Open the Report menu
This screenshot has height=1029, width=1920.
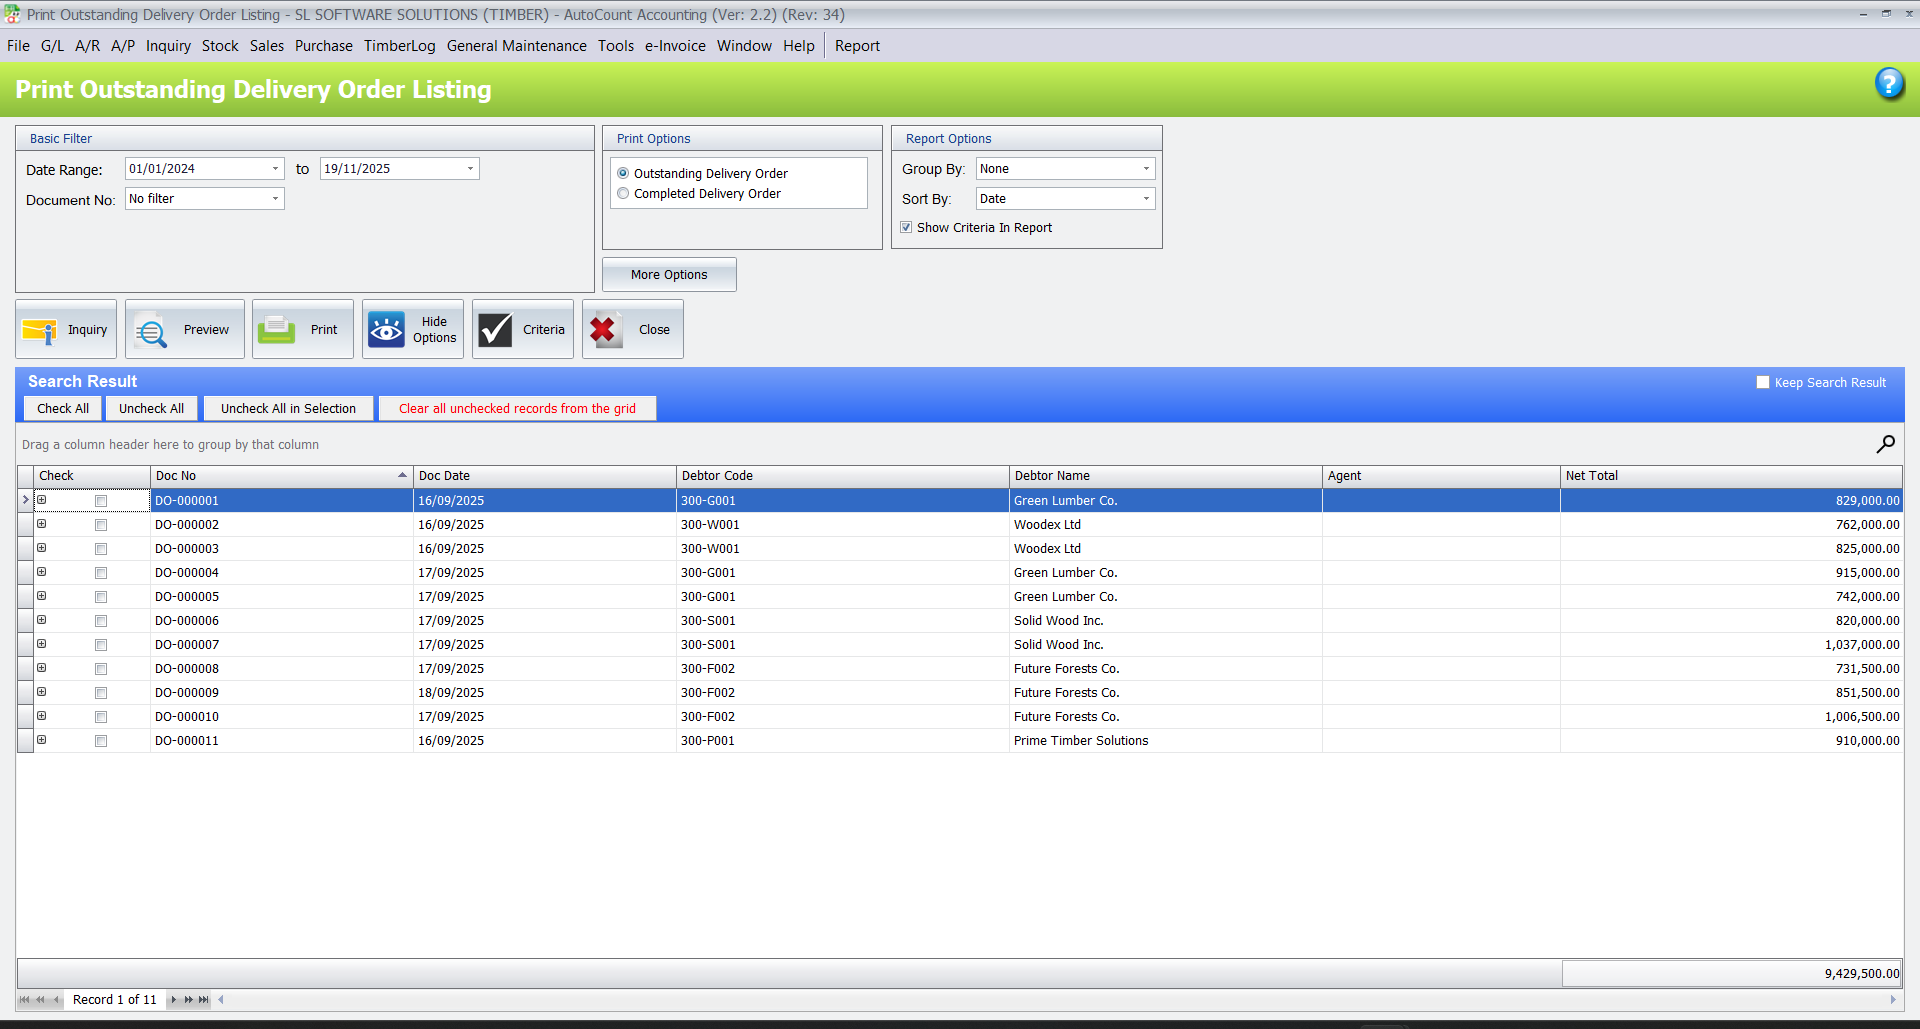(857, 45)
